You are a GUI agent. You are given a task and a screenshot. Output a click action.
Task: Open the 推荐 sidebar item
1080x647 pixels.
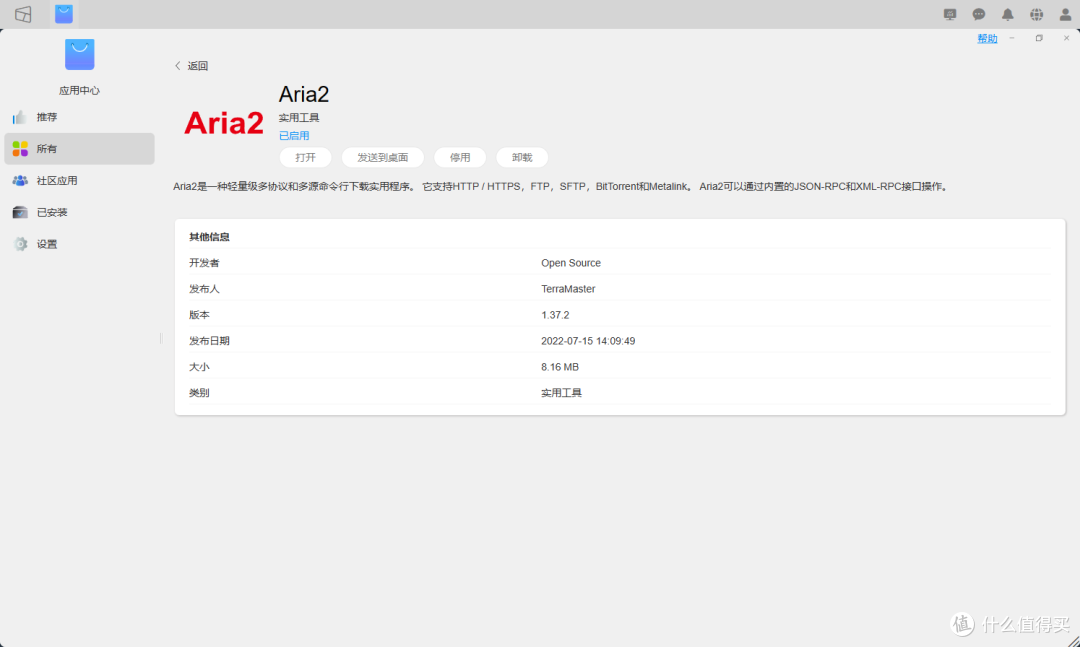coord(79,117)
